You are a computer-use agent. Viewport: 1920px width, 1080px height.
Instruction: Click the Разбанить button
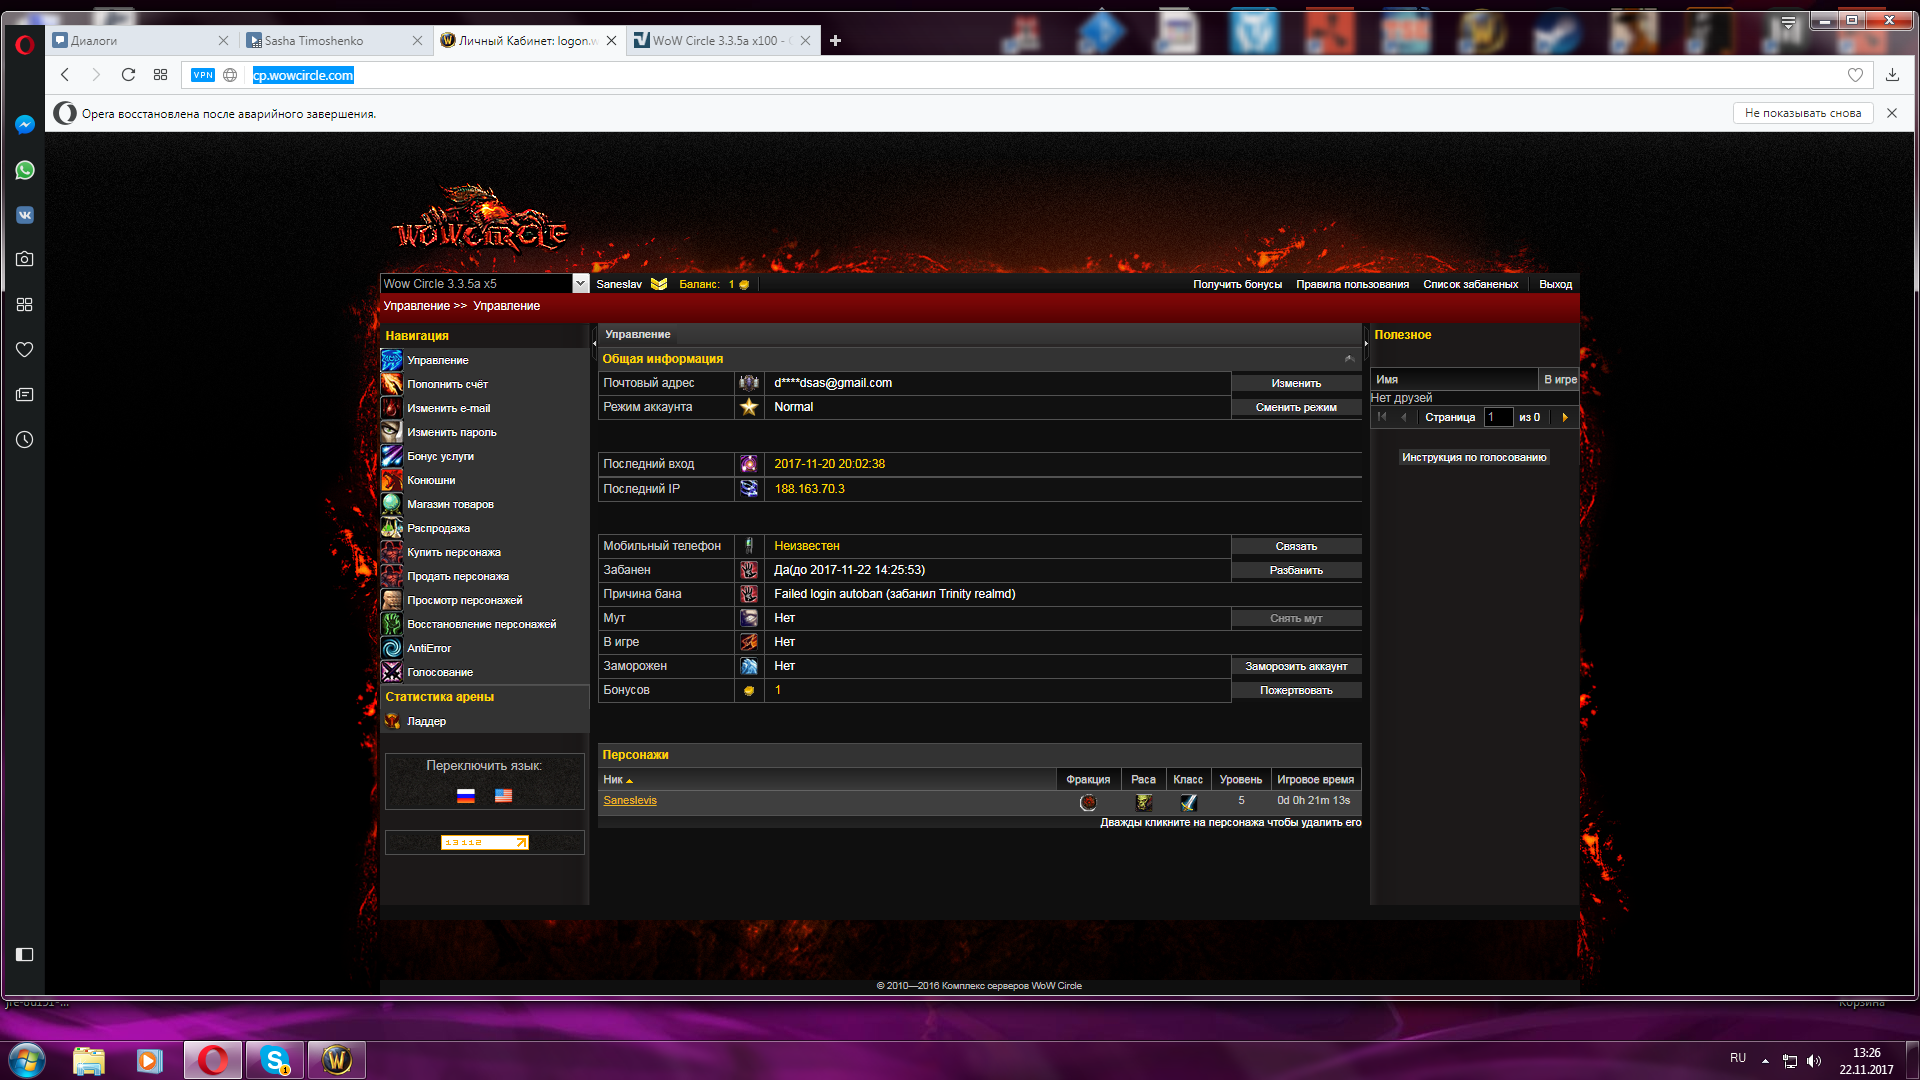click(1296, 570)
